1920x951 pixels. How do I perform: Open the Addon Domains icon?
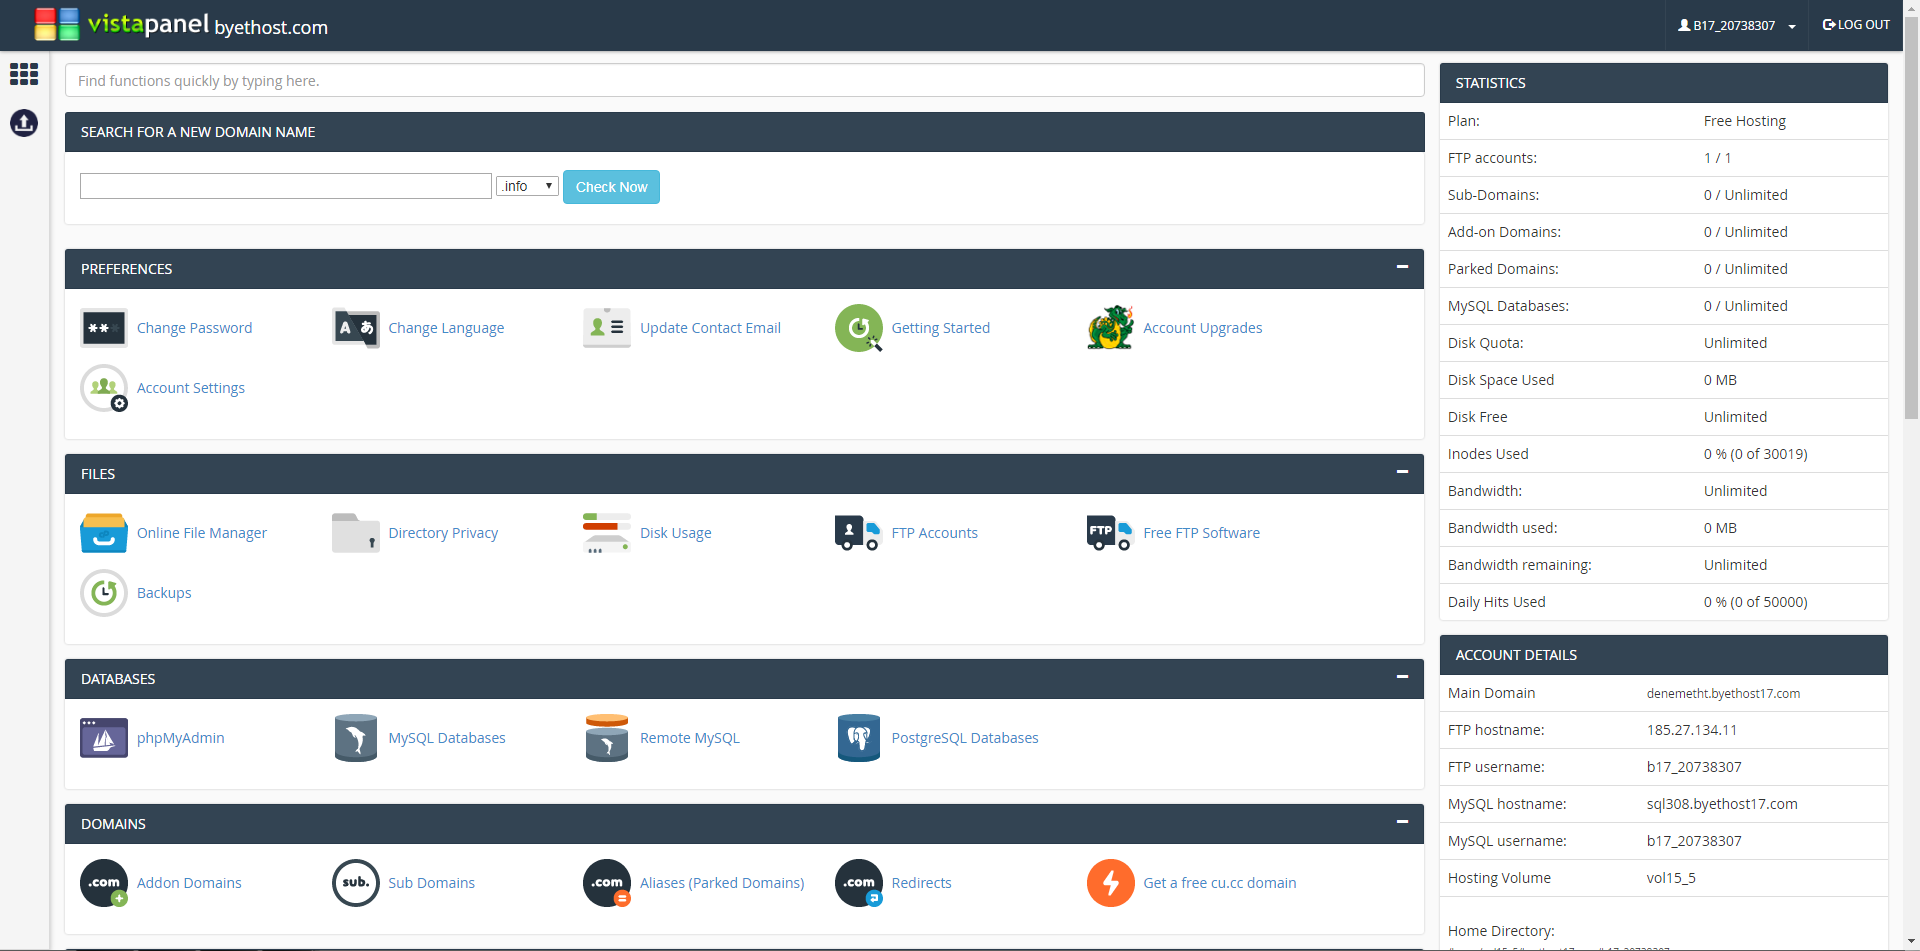coord(104,883)
